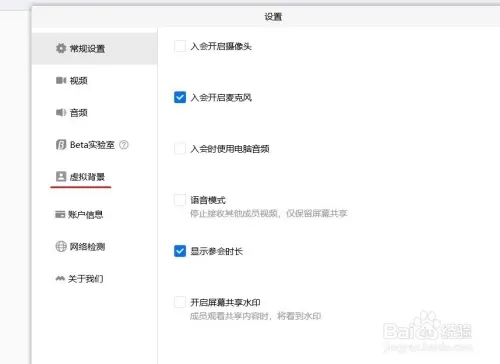Enable 入会开启摄像头 checkbox
Screen dimensions: 500x364
pyautogui.click(x=180, y=46)
